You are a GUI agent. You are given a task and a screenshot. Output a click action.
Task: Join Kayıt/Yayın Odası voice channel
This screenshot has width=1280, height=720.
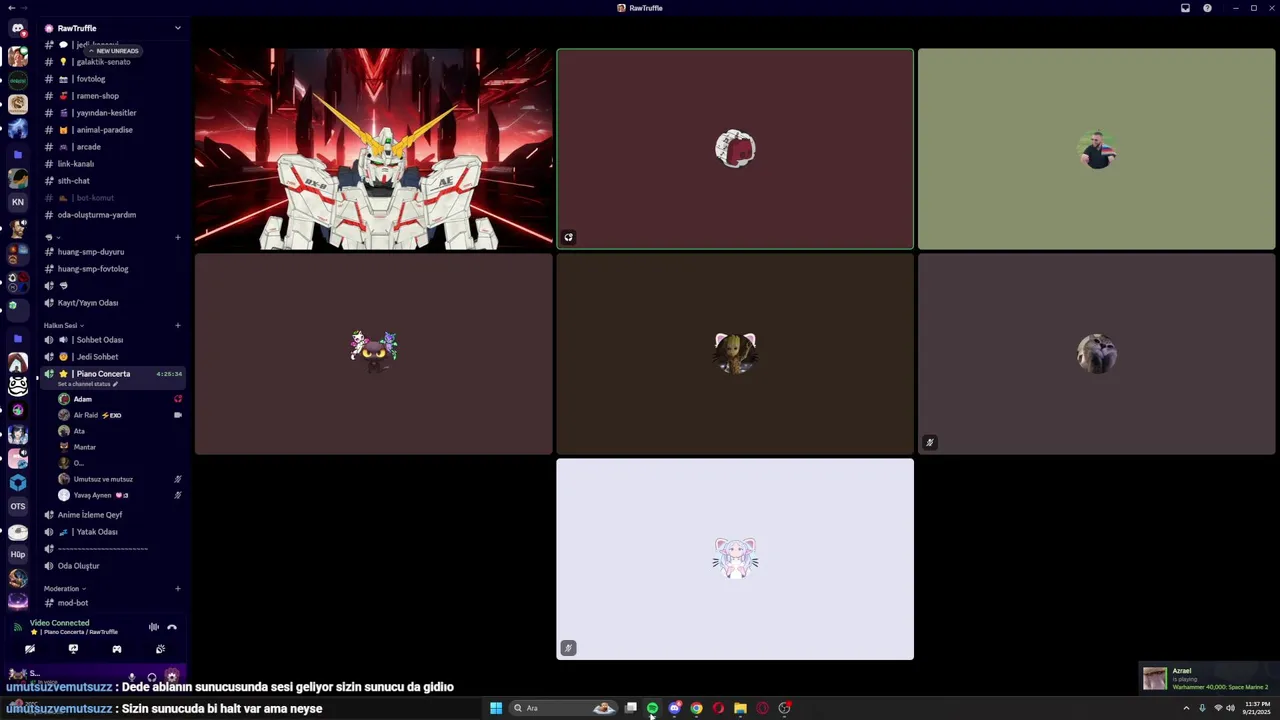pos(112,303)
